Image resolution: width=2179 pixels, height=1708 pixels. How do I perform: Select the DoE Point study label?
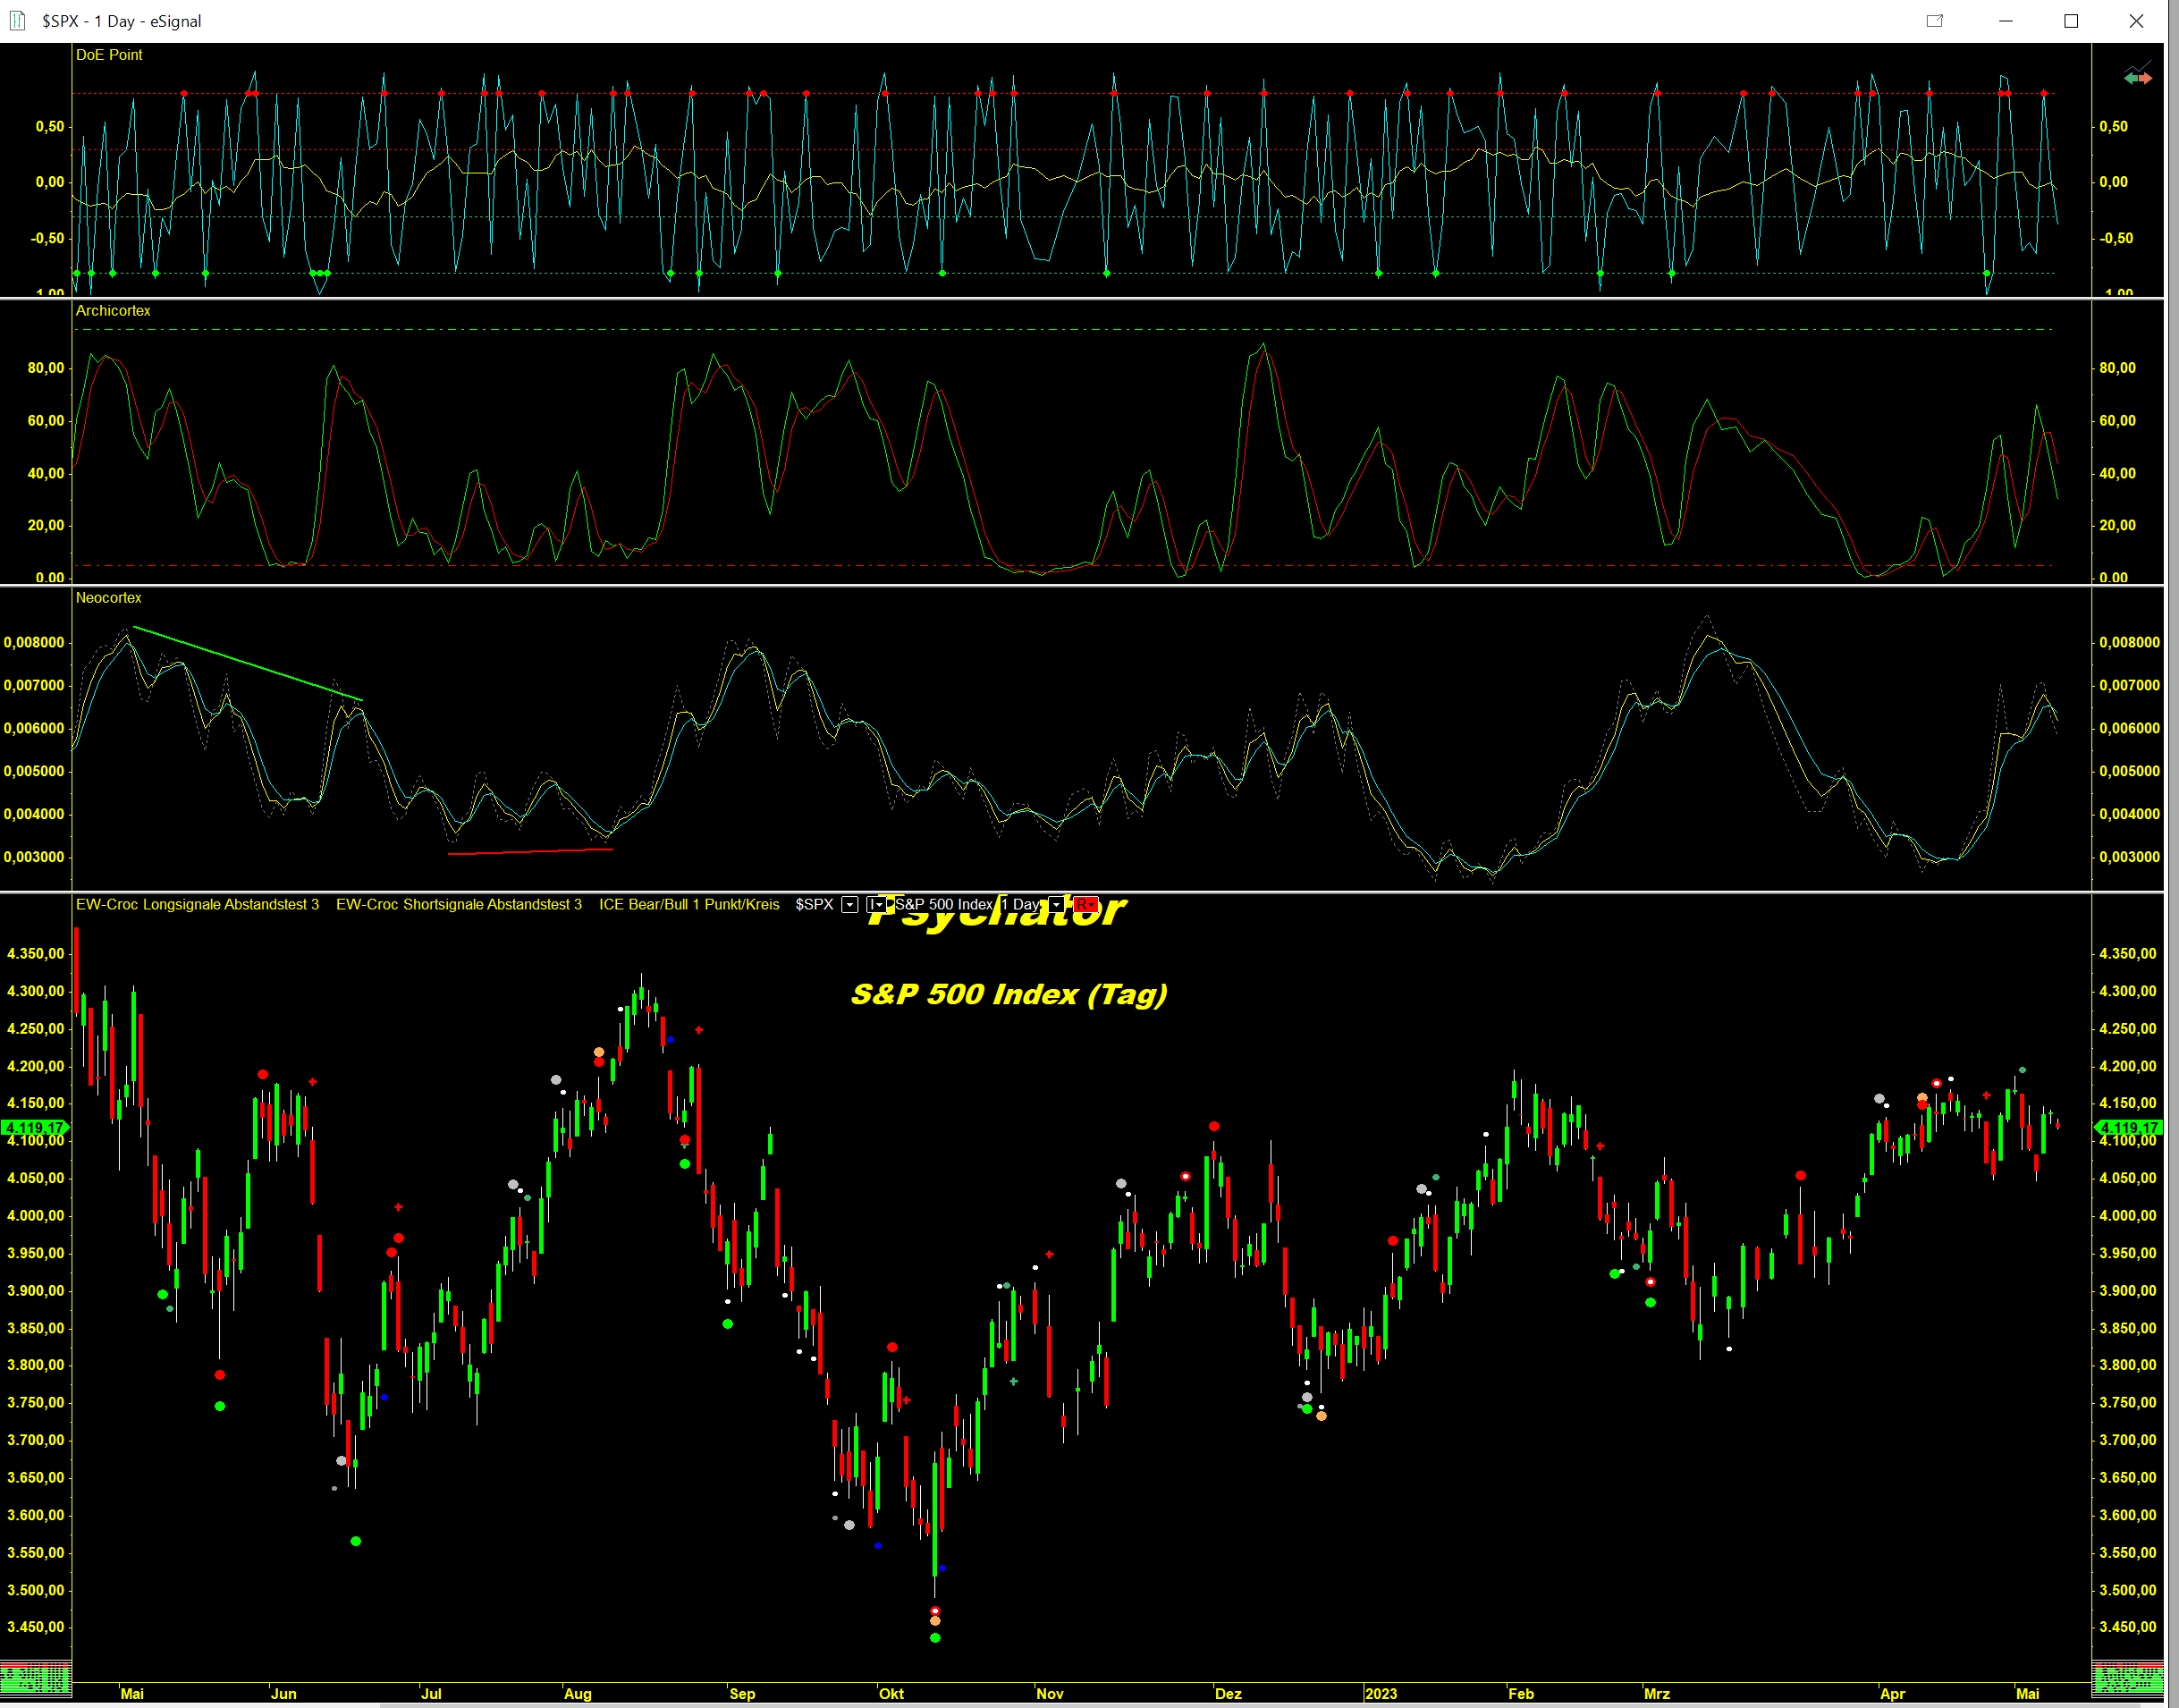click(x=109, y=55)
